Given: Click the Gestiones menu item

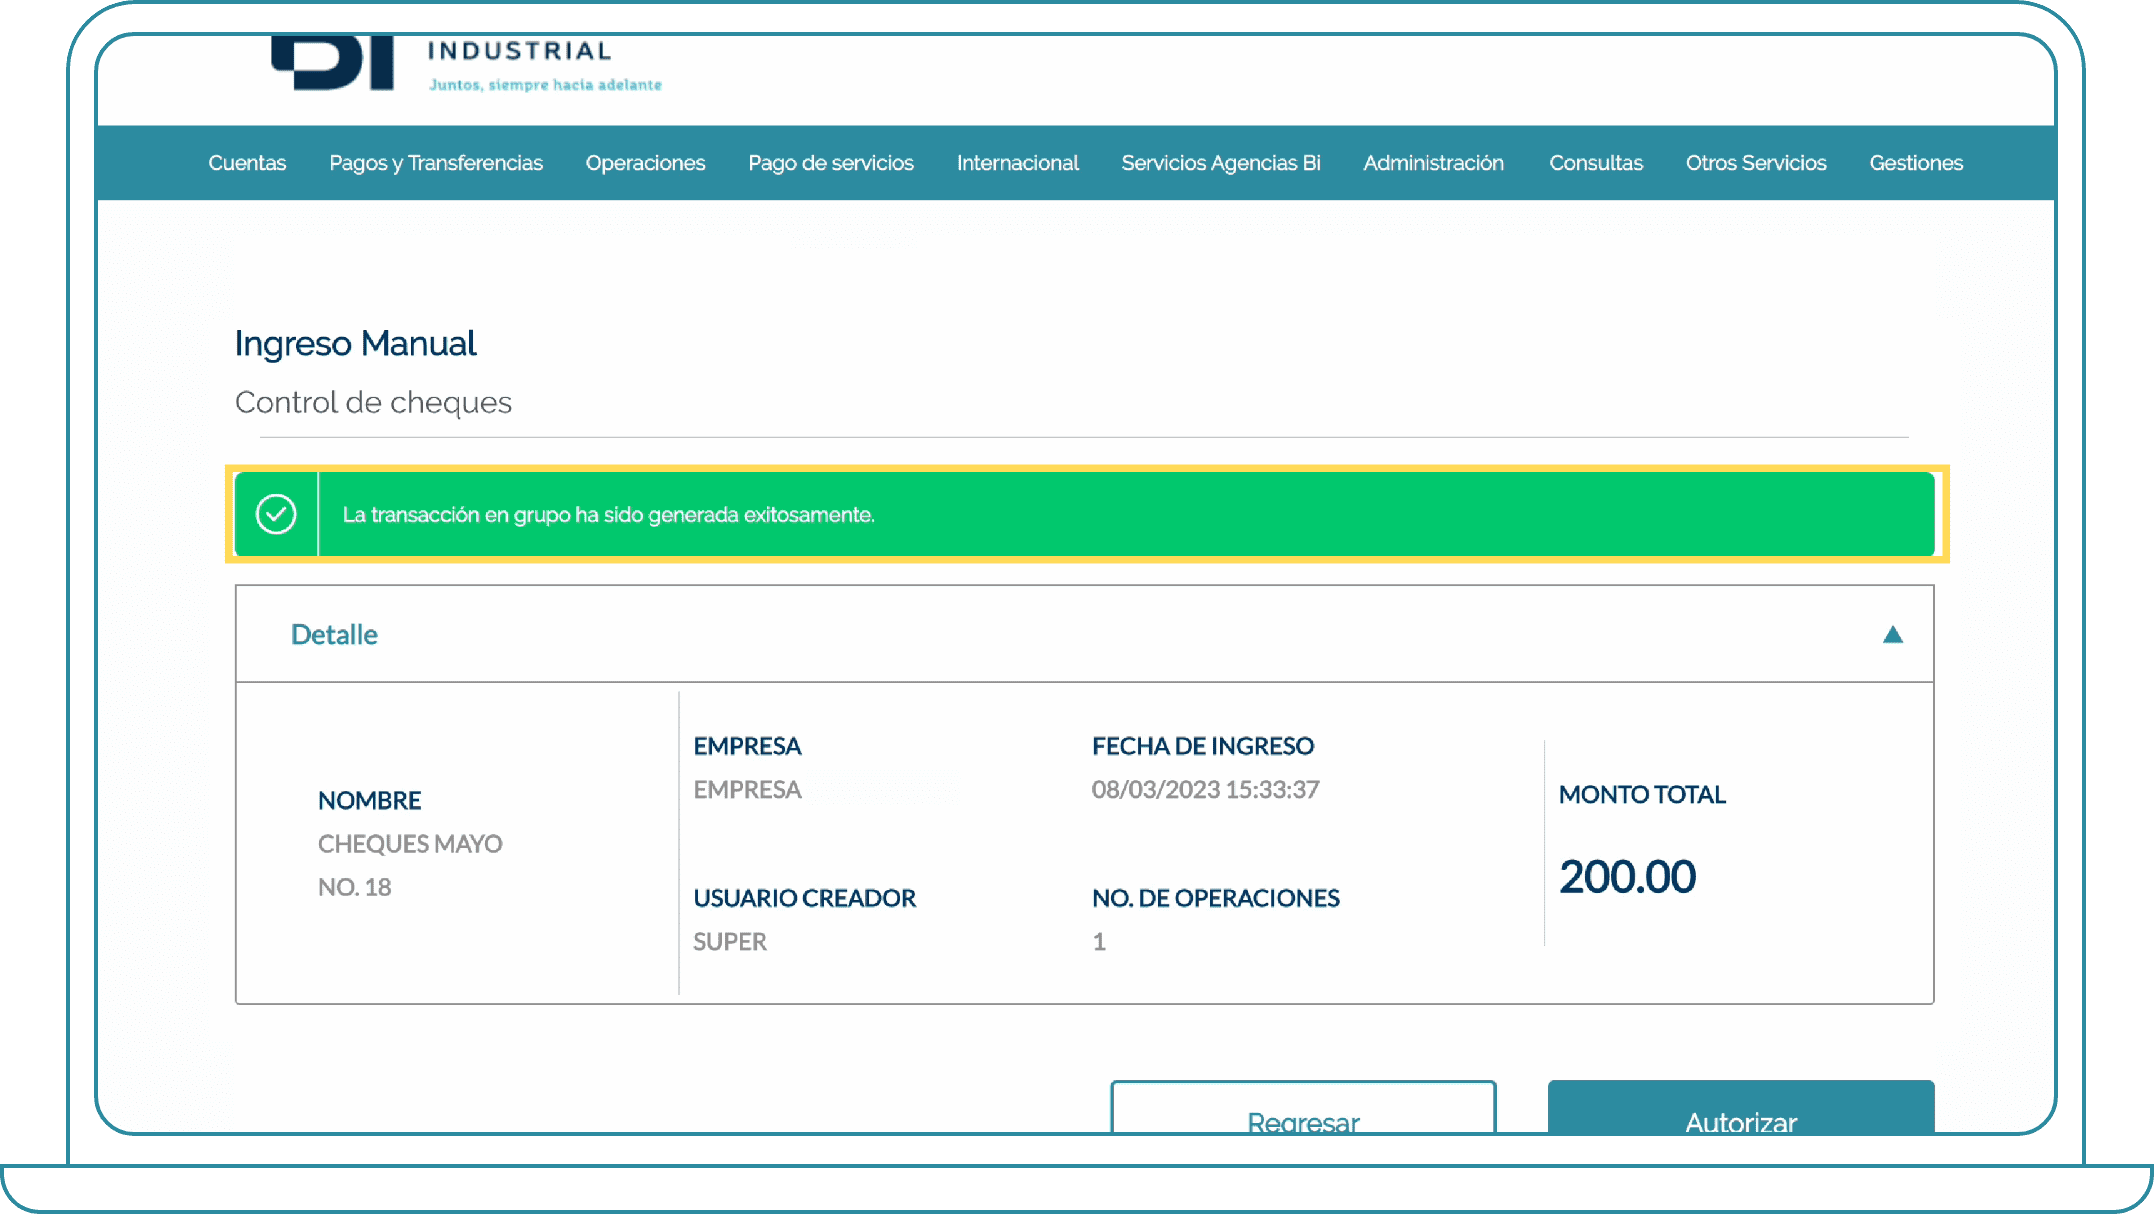Looking at the screenshot, I should pos(1915,163).
